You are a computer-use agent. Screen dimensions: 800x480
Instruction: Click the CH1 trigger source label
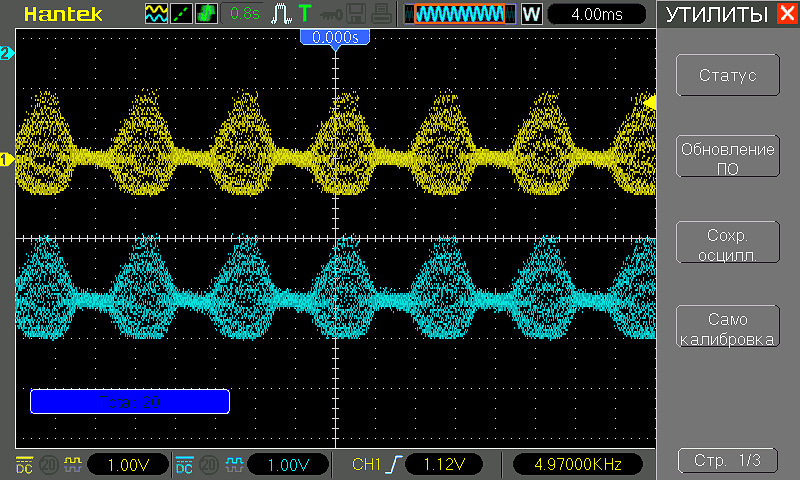coord(366,464)
